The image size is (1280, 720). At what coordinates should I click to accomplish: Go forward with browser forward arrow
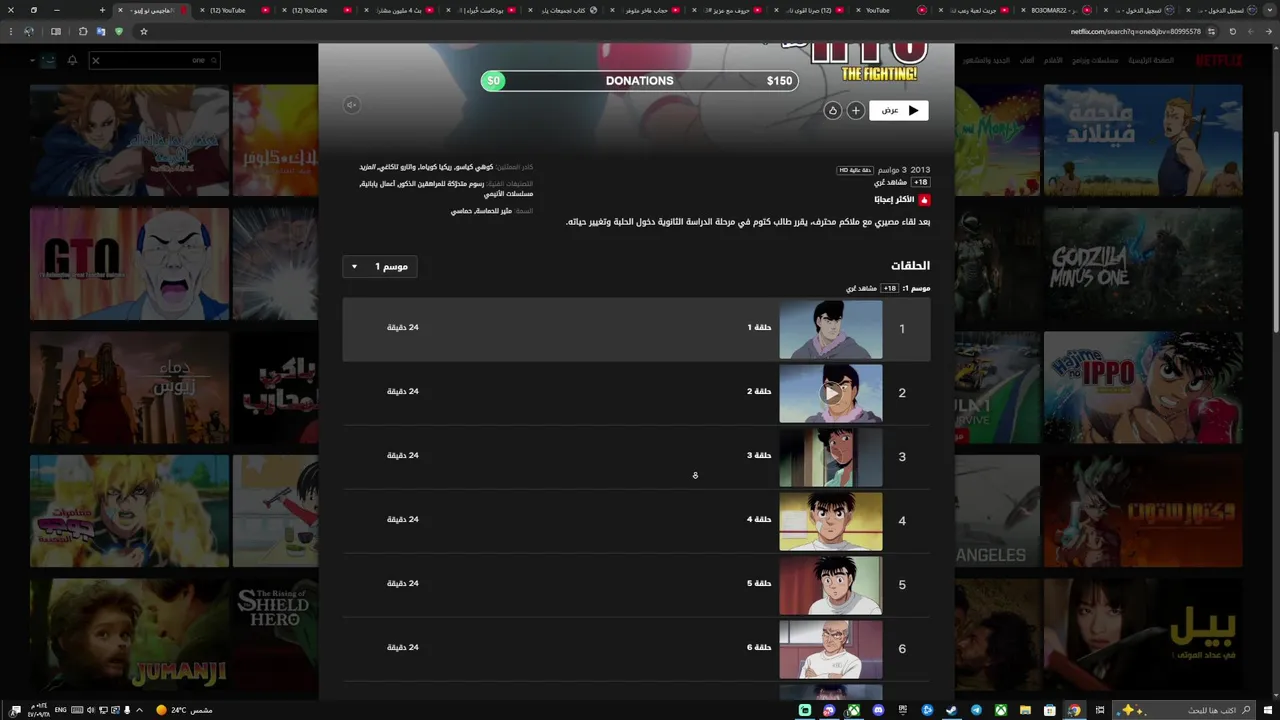tap(1251, 31)
